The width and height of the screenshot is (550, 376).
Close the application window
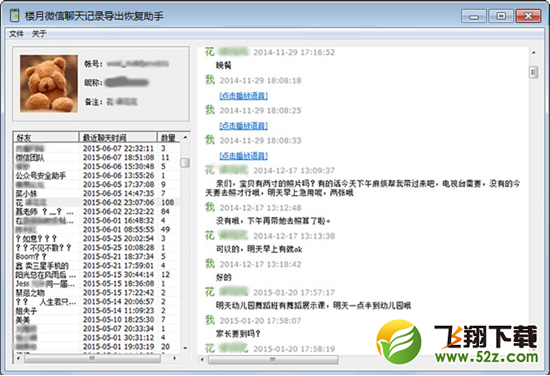pos(529,16)
